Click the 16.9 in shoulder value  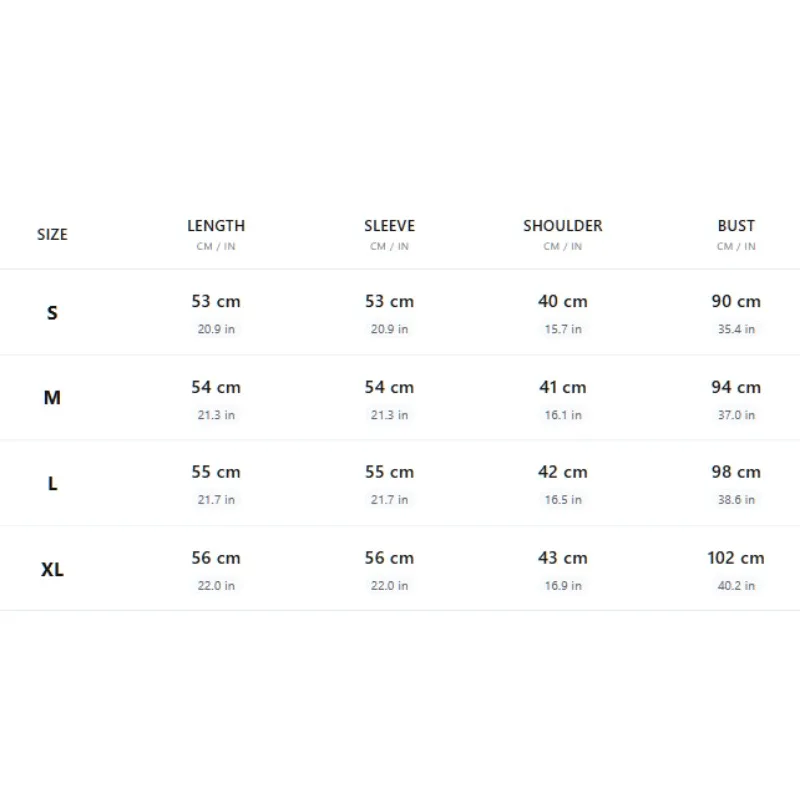(x=563, y=586)
